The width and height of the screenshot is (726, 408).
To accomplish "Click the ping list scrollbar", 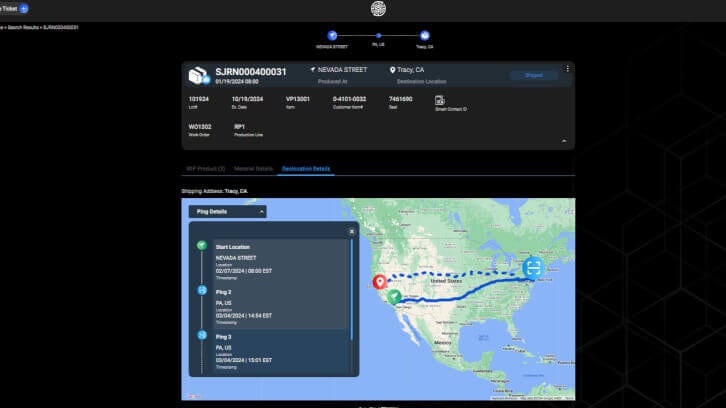I will pos(351,290).
